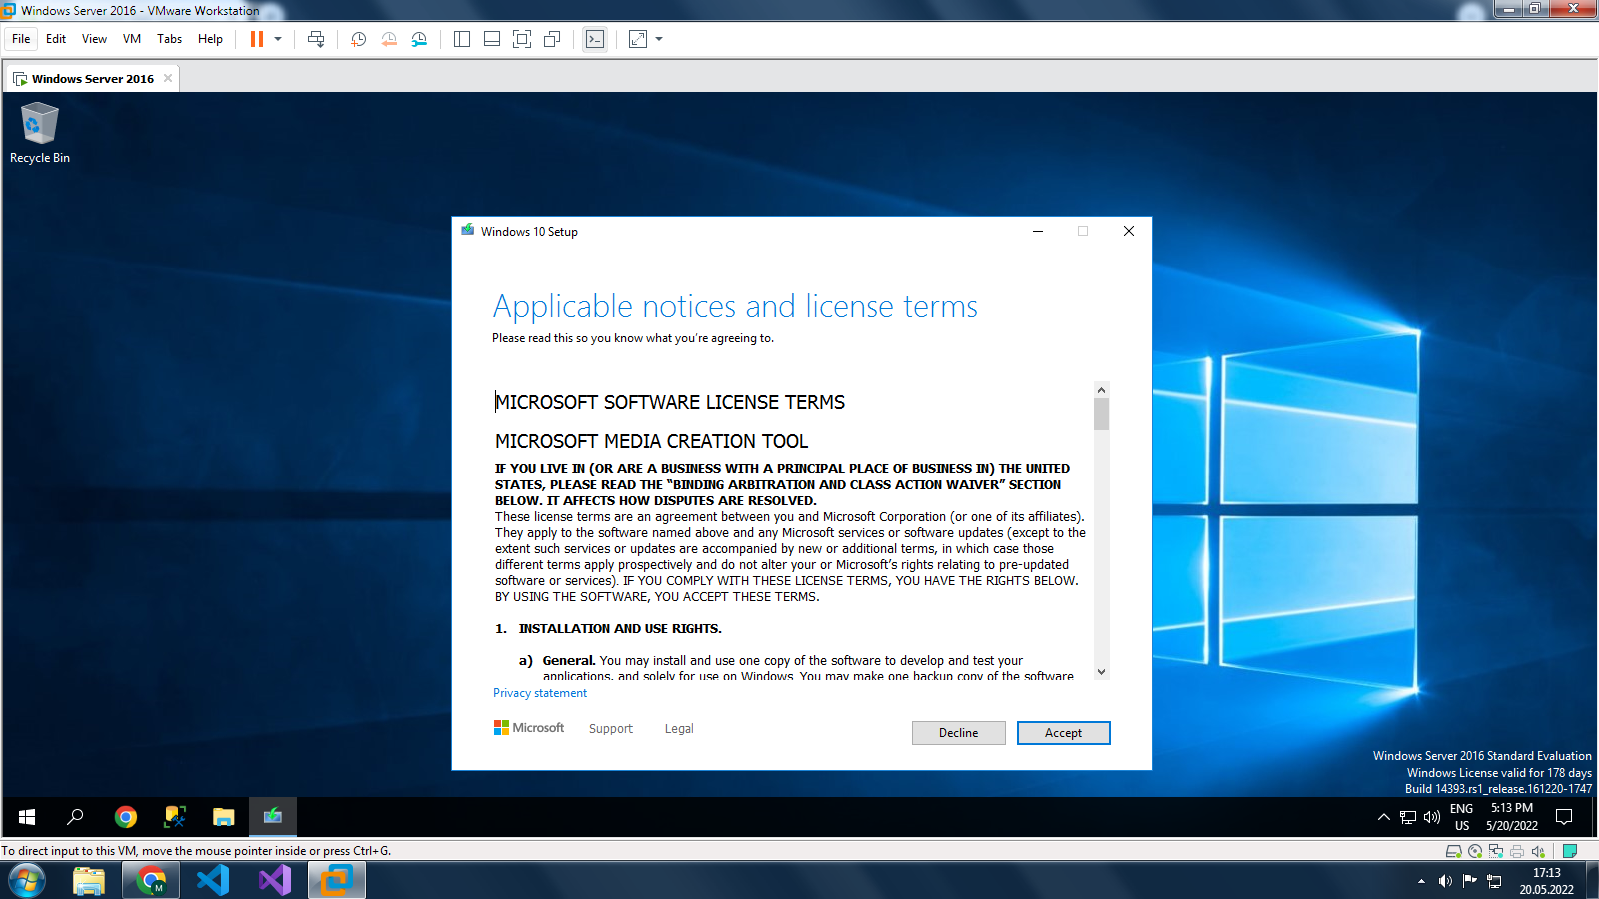Click the Microsoft logo in setup footer
The height and width of the screenshot is (899, 1599).
[529, 728]
